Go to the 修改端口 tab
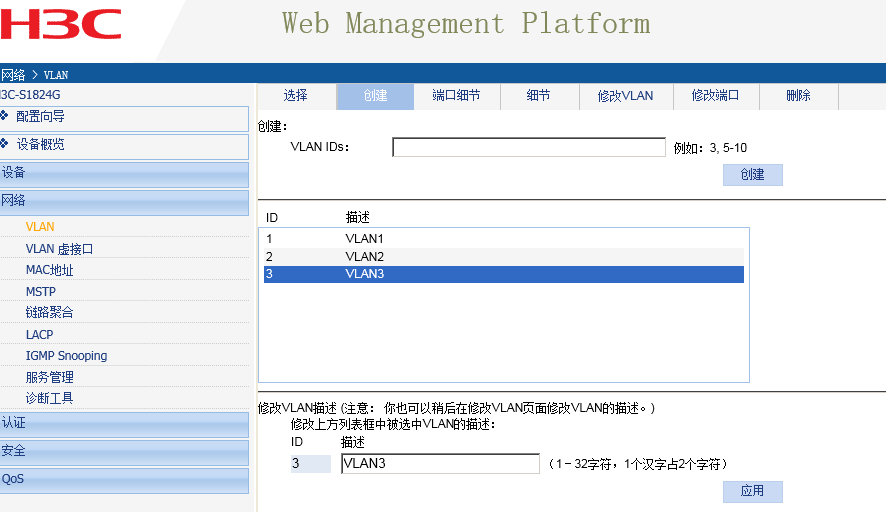Image resolution: width=886 pixels, height=512 pixels. tap(715, 96)
